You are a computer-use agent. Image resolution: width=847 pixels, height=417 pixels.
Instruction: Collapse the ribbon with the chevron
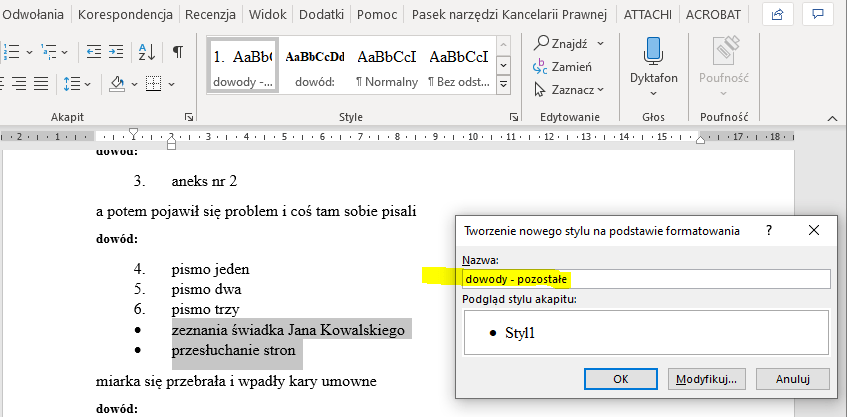click(831, 117)
